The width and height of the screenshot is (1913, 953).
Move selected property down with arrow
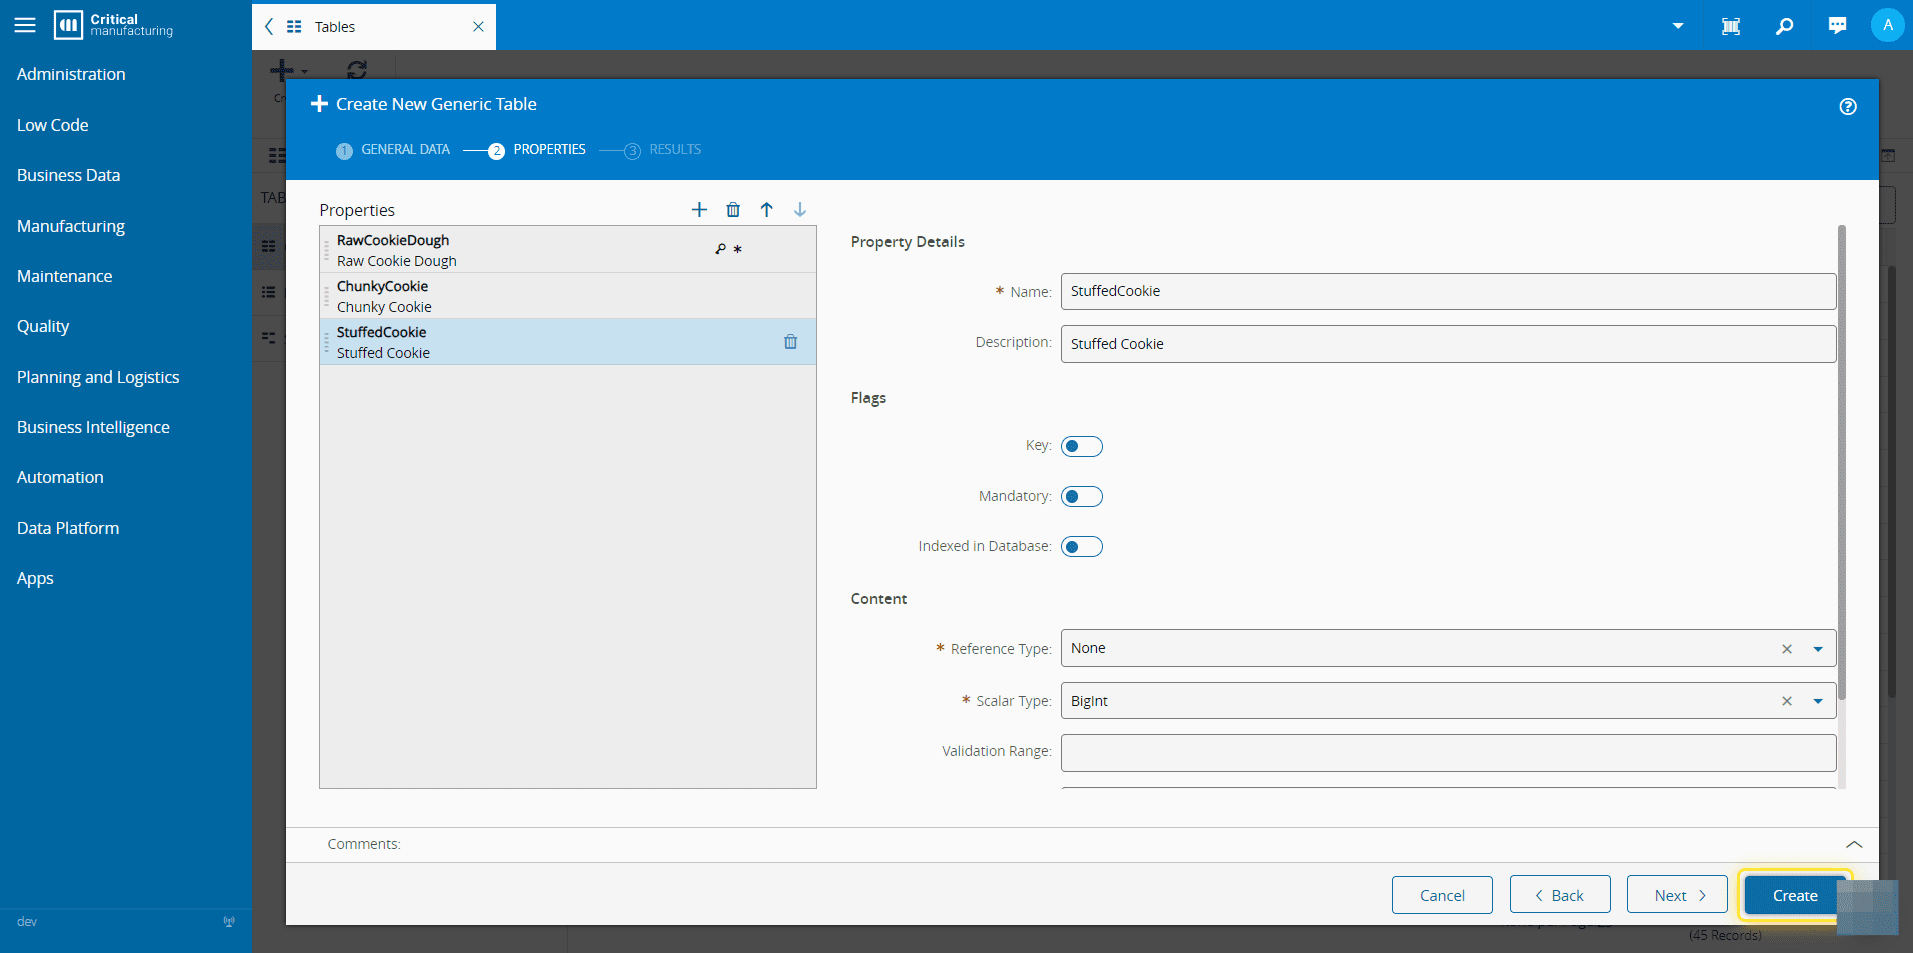pos(800,209)
